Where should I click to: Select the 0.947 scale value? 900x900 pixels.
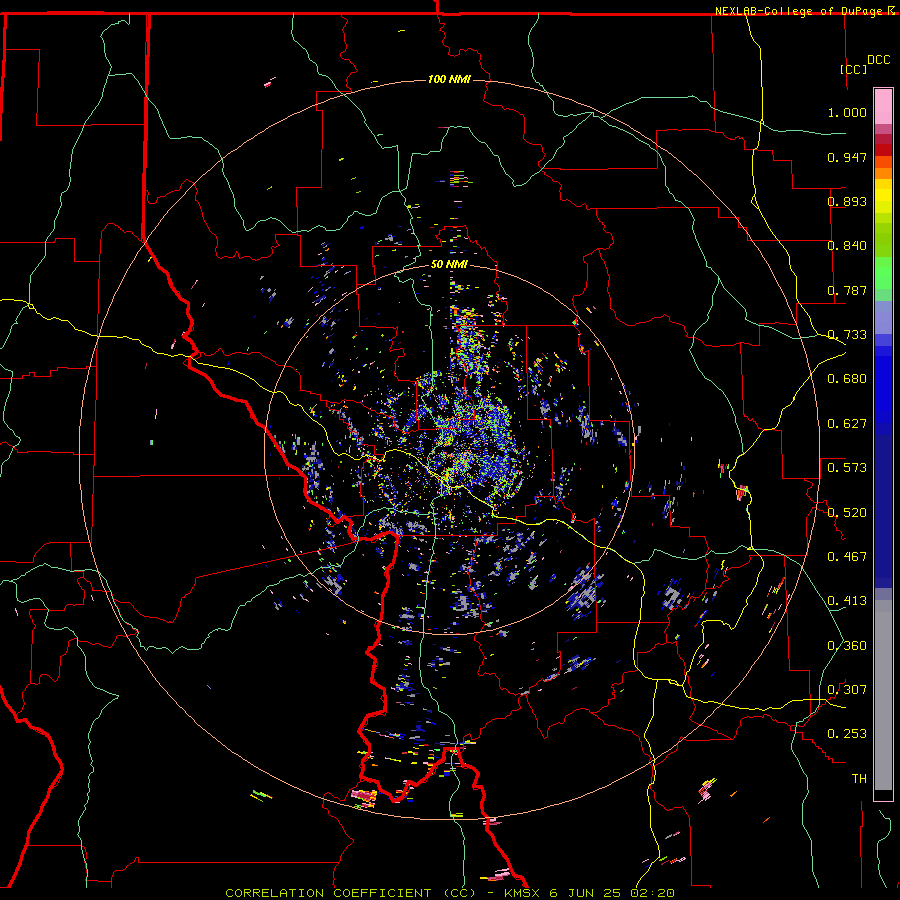[x=847, y=157]
